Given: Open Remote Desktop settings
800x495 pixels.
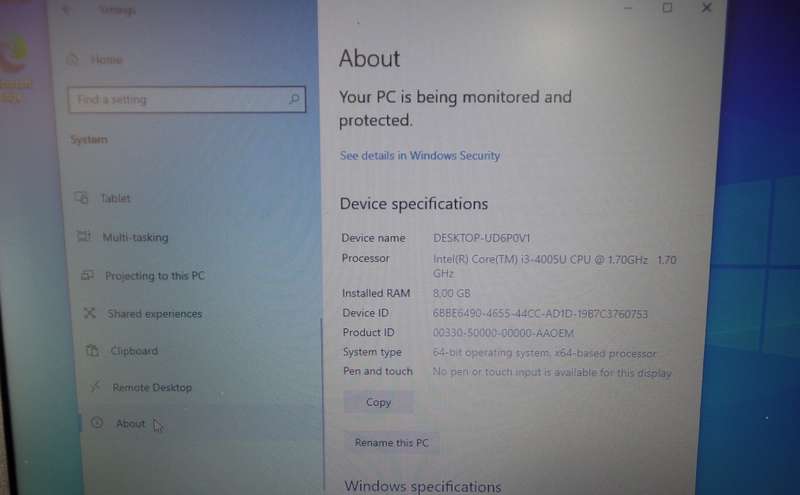Looking at the screenshot, I should click(152, 387).
